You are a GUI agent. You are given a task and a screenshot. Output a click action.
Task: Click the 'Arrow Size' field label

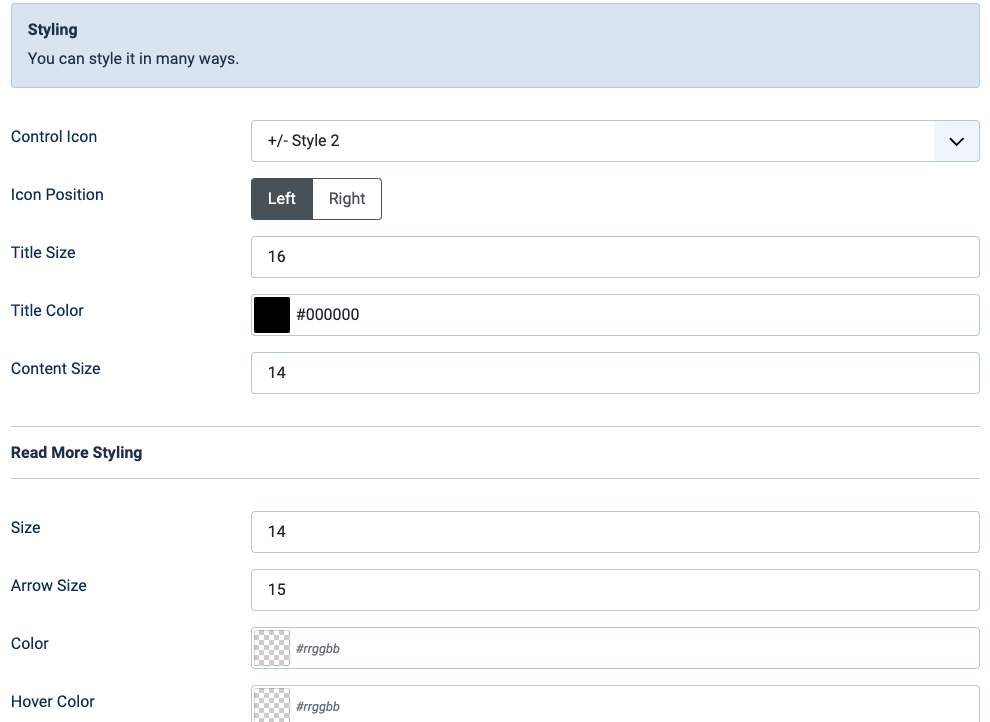coord(49,586)
